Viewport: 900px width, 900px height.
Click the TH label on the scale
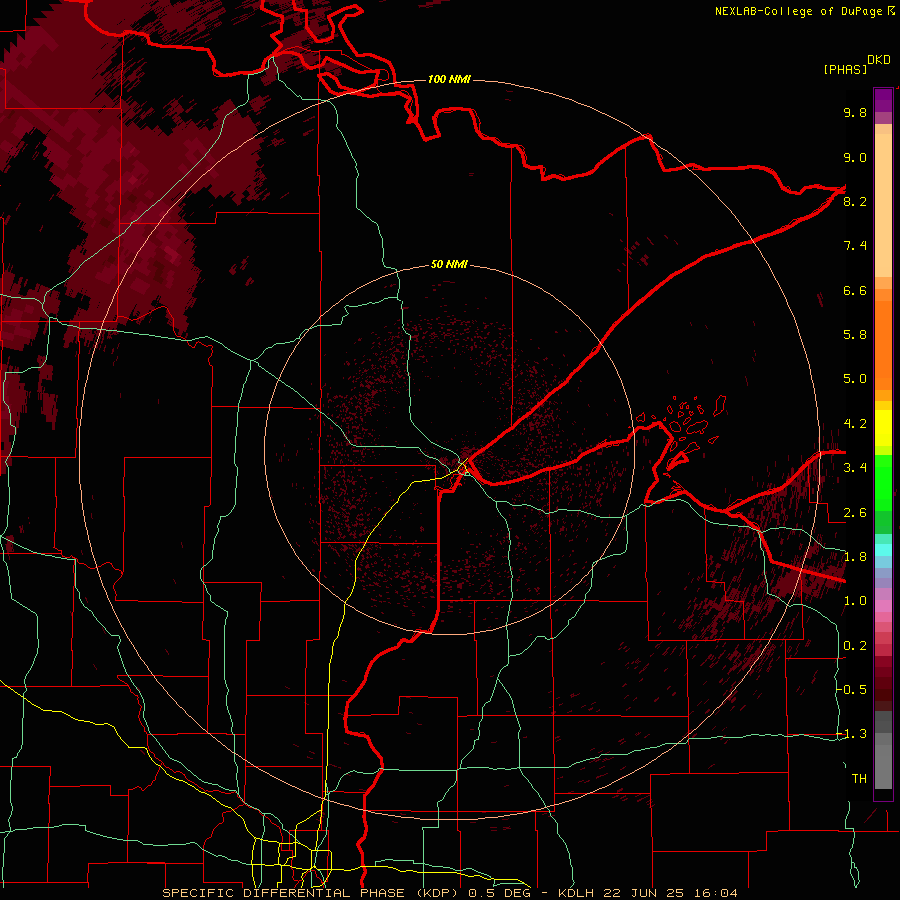(859, 779)
